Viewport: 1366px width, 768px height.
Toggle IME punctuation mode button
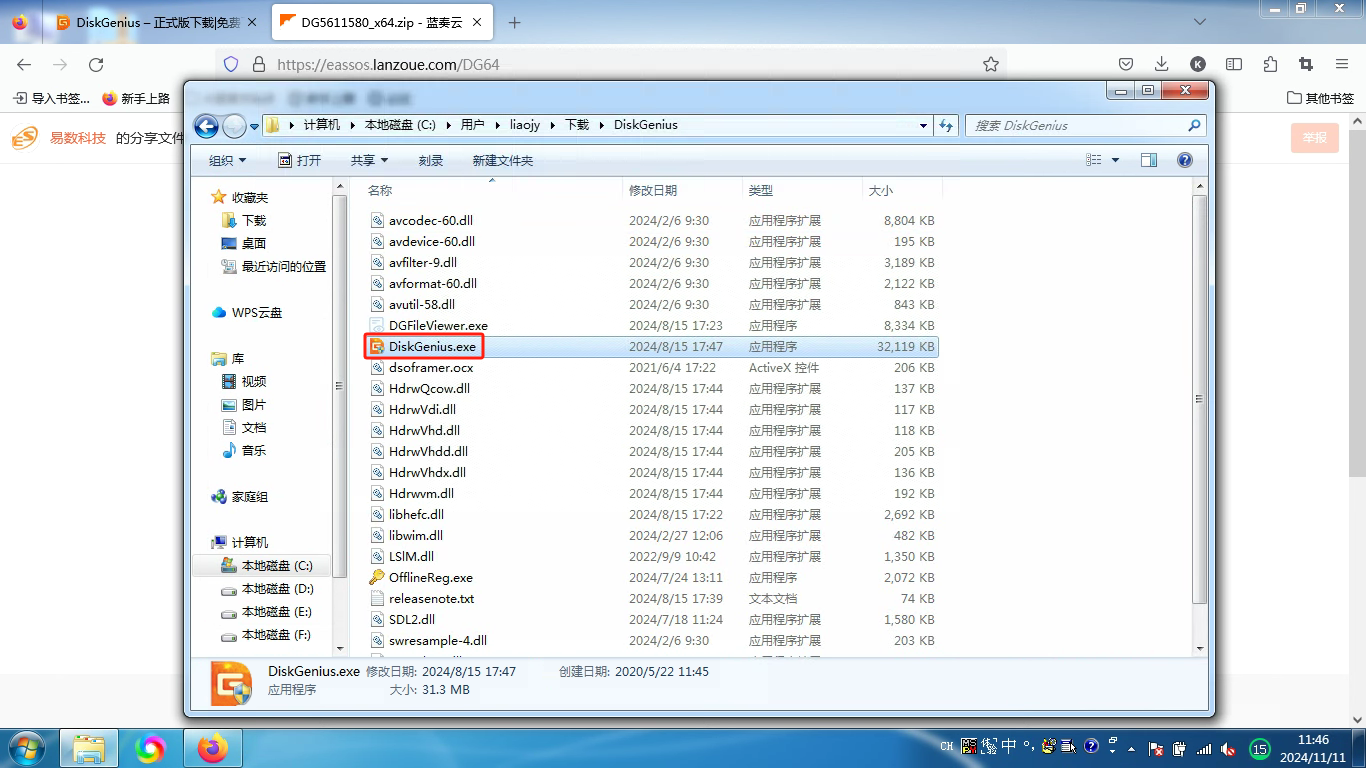click(x=1029, y=746)
